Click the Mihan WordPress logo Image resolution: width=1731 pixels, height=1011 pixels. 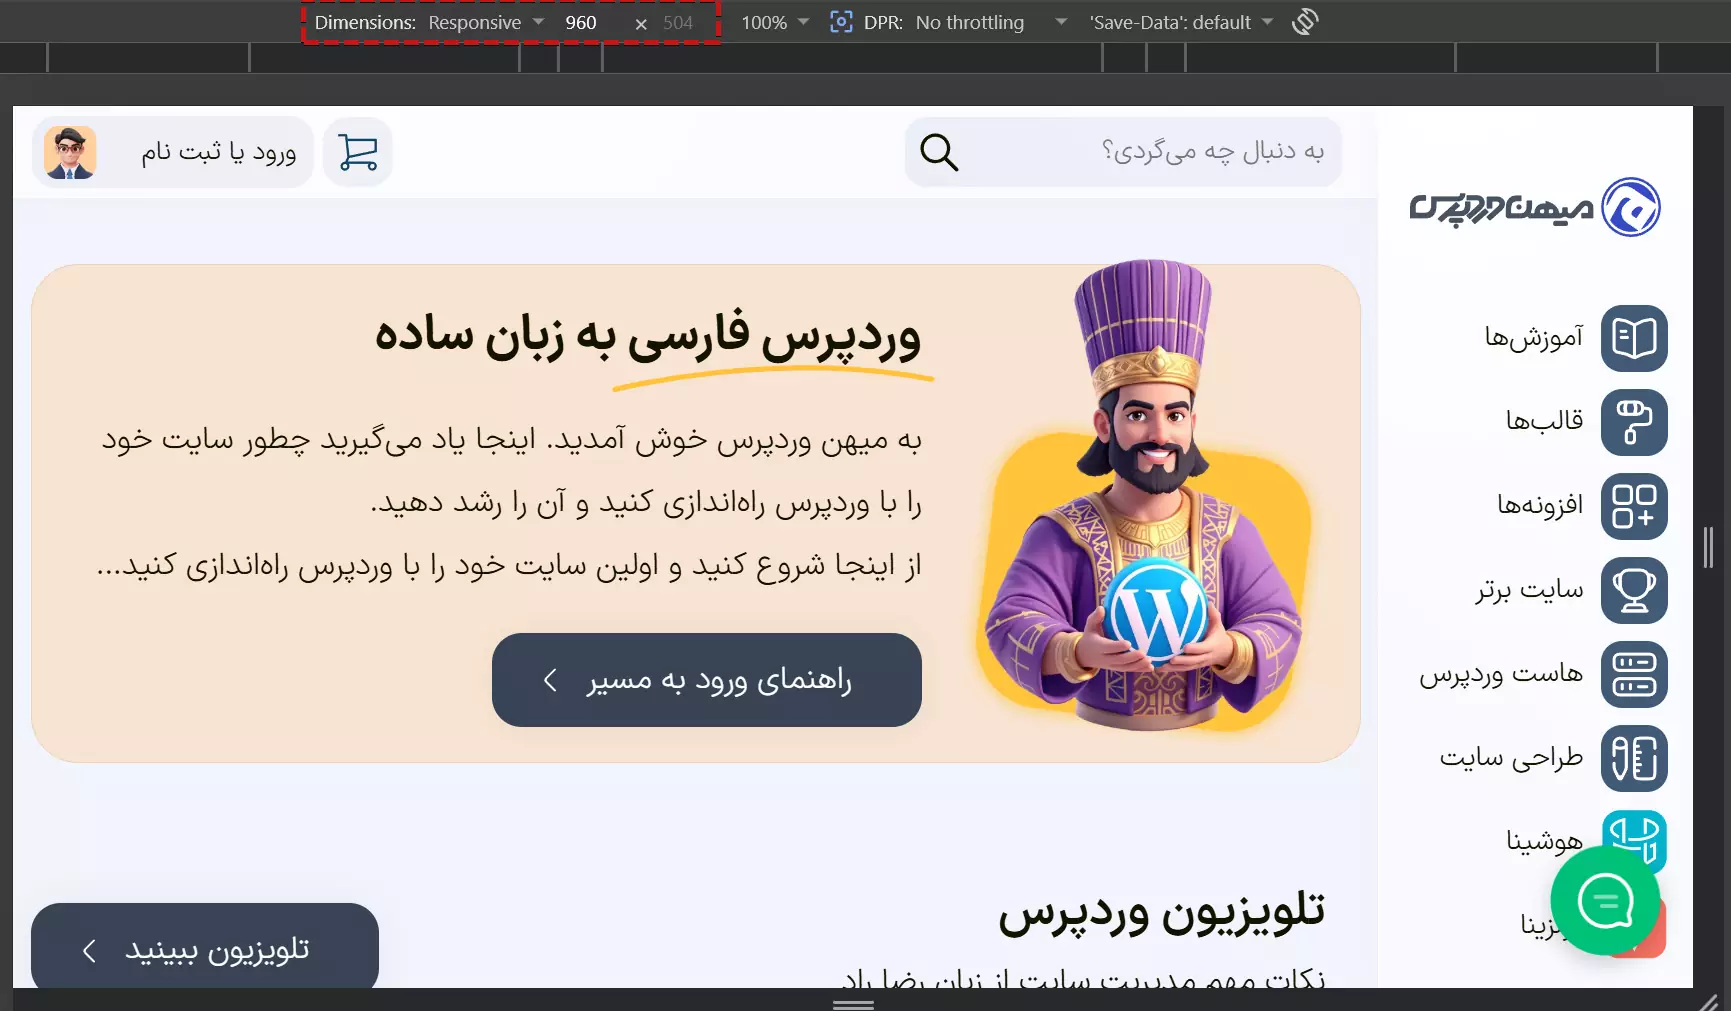[1535, 207]
